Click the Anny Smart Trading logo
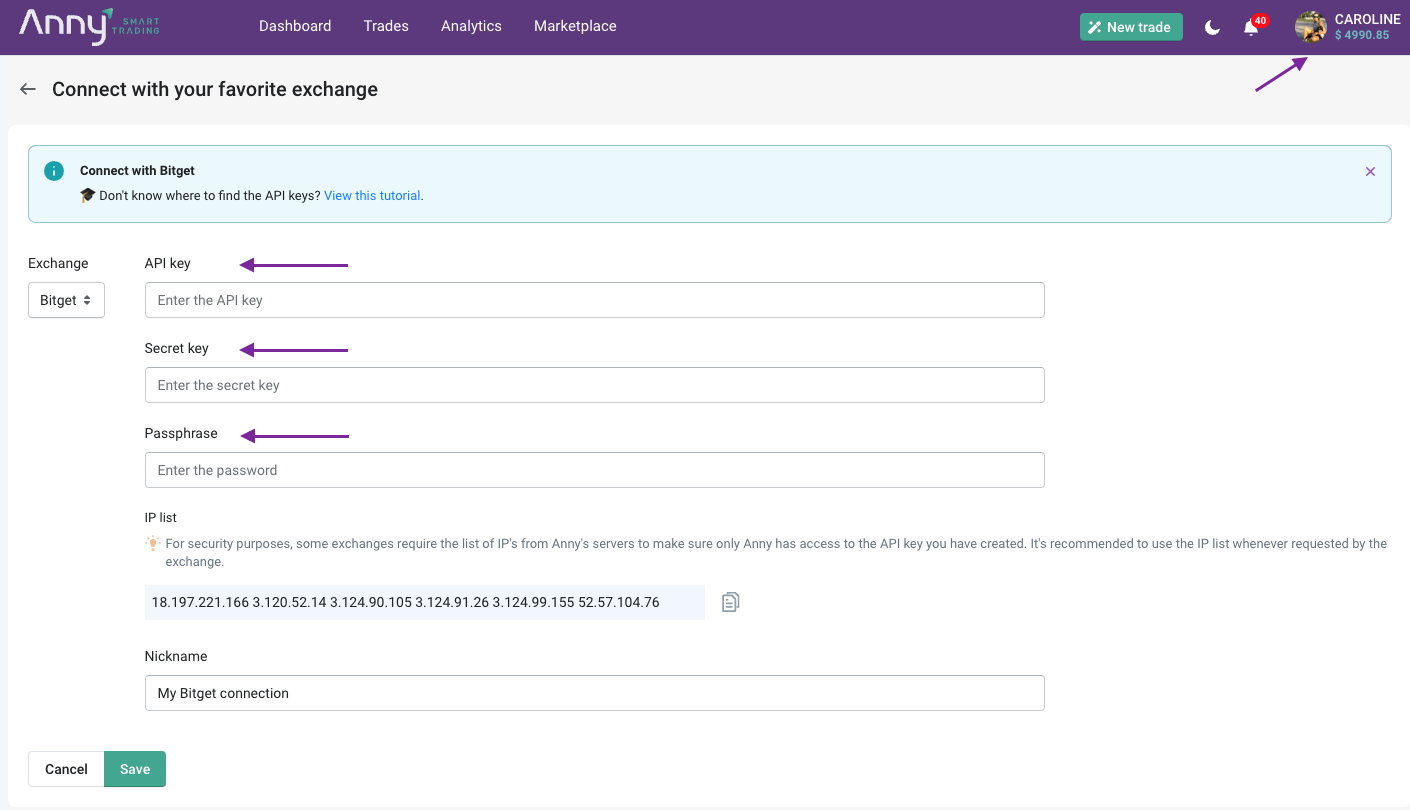This screenshot has height=810, width=1410. coord(88,26)
